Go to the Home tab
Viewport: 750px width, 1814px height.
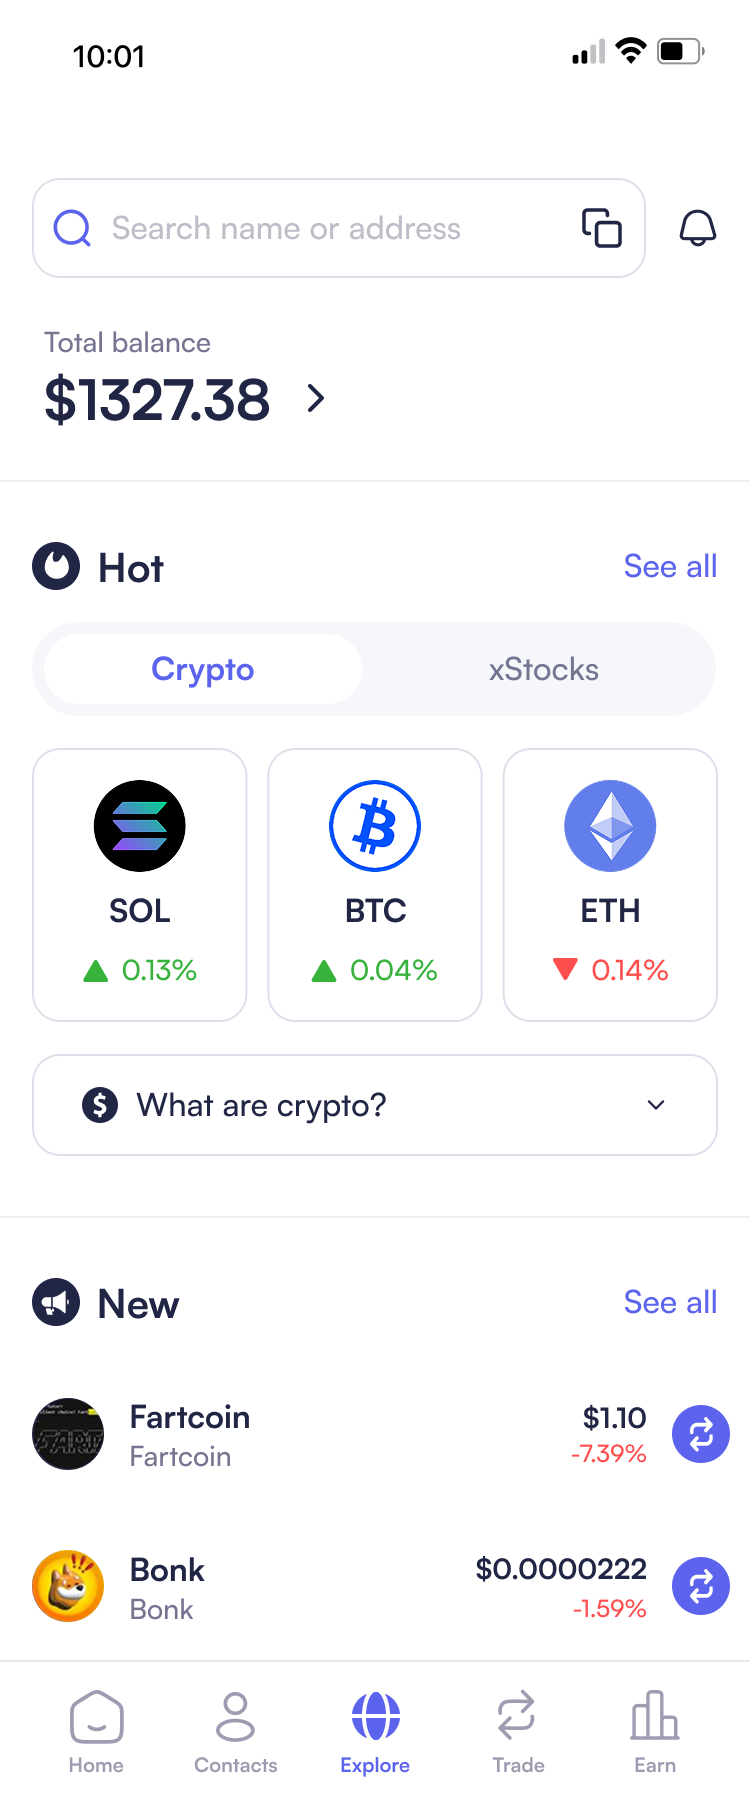coord(96,1732)
